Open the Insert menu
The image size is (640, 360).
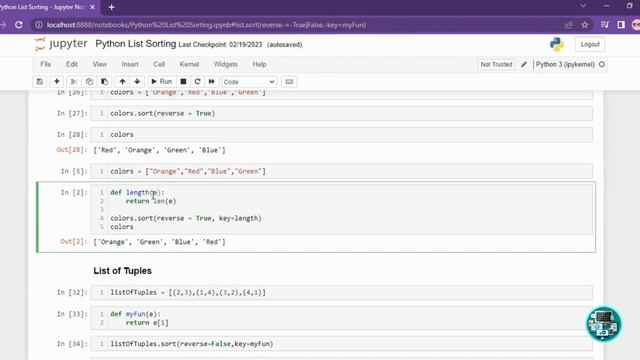tap(130, 64)
